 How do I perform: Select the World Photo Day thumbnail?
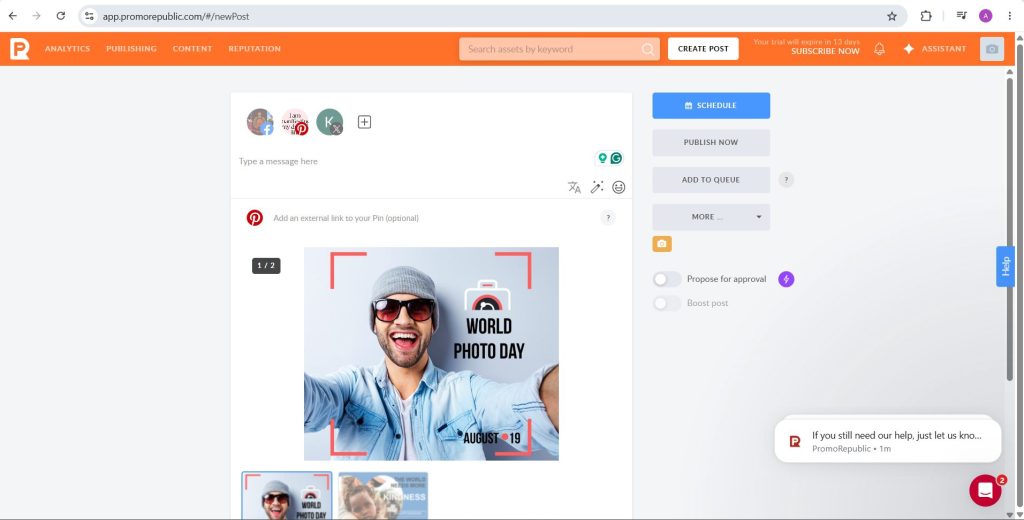click(287, 496)
